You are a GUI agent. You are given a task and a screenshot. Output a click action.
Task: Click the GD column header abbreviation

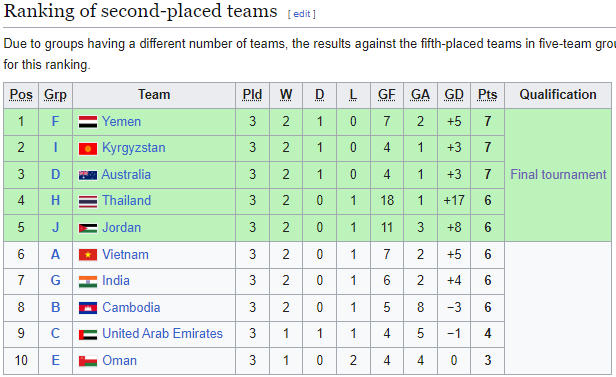click(454, 95)
